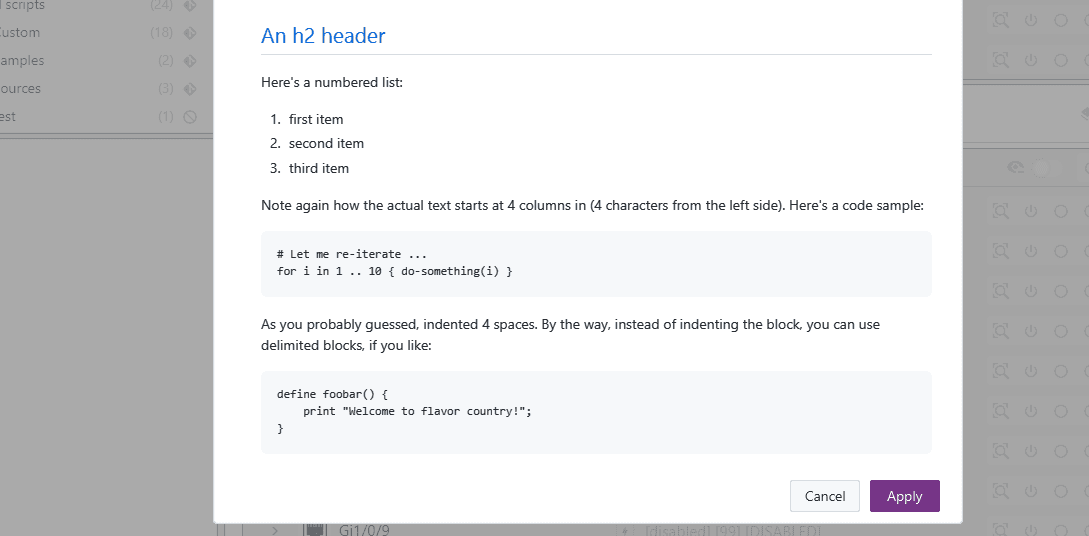Screen dimensions: 1089x536
Task: Toggle the circle status in the top row
Action: pyautogui.click(x=1061, y=19)
